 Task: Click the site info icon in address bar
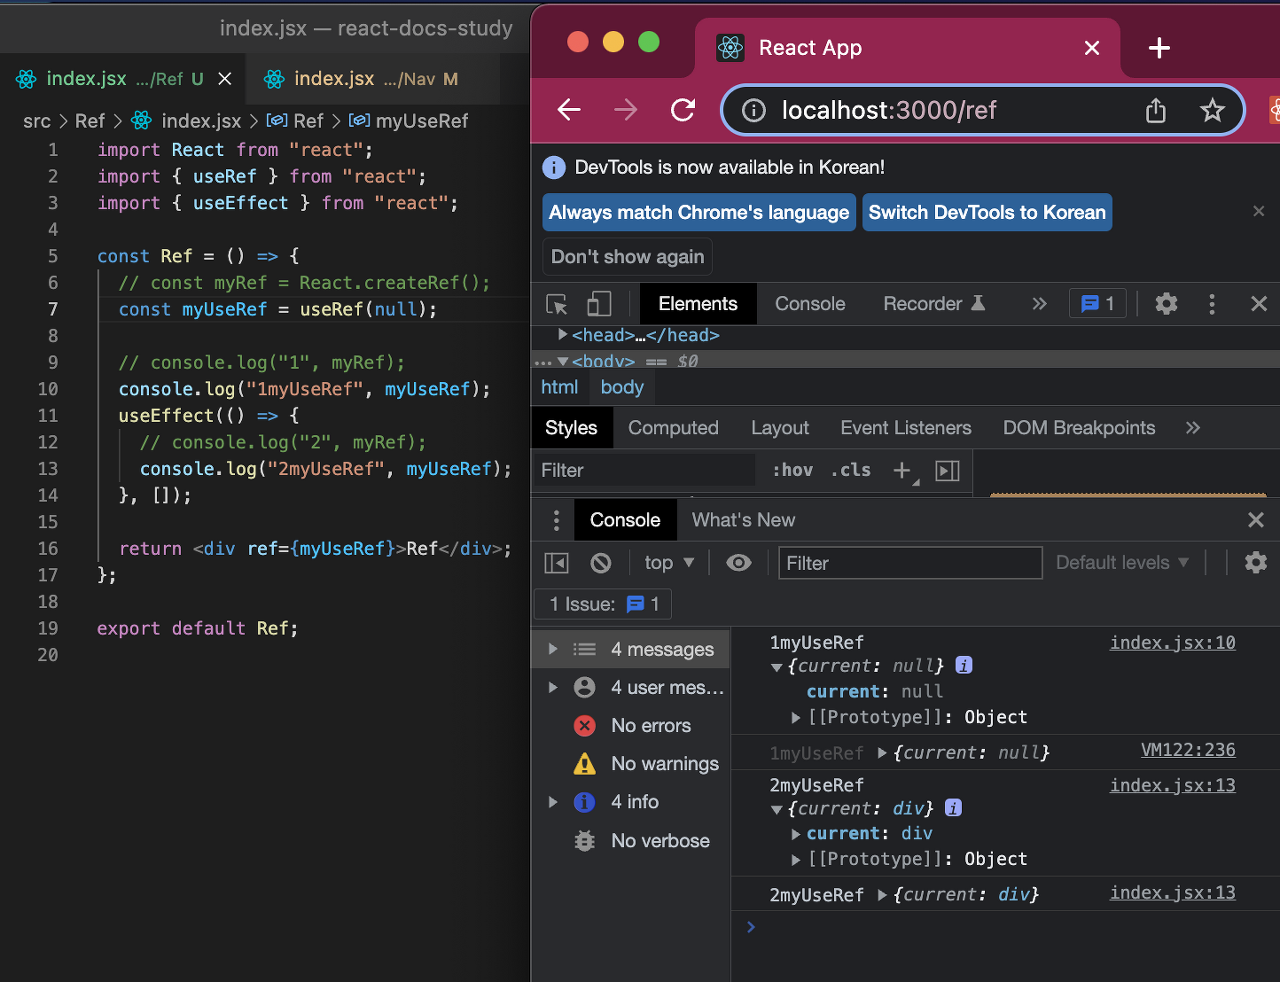(754, 110)
